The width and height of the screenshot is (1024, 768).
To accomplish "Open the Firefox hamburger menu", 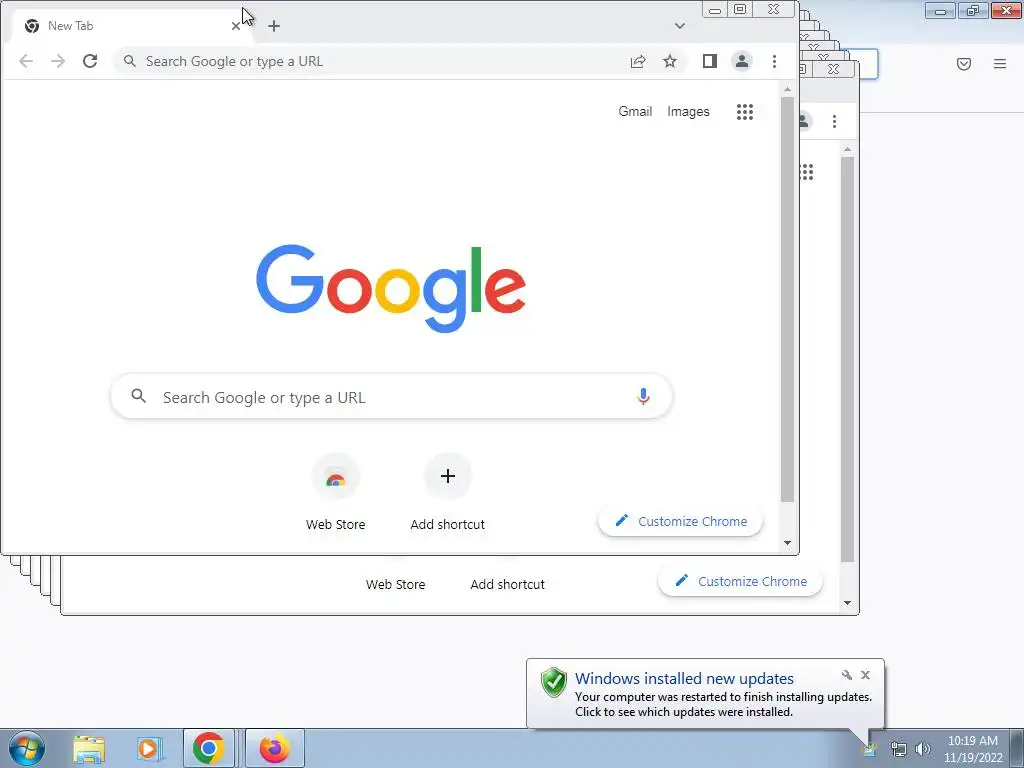I will click(1000, 64).
